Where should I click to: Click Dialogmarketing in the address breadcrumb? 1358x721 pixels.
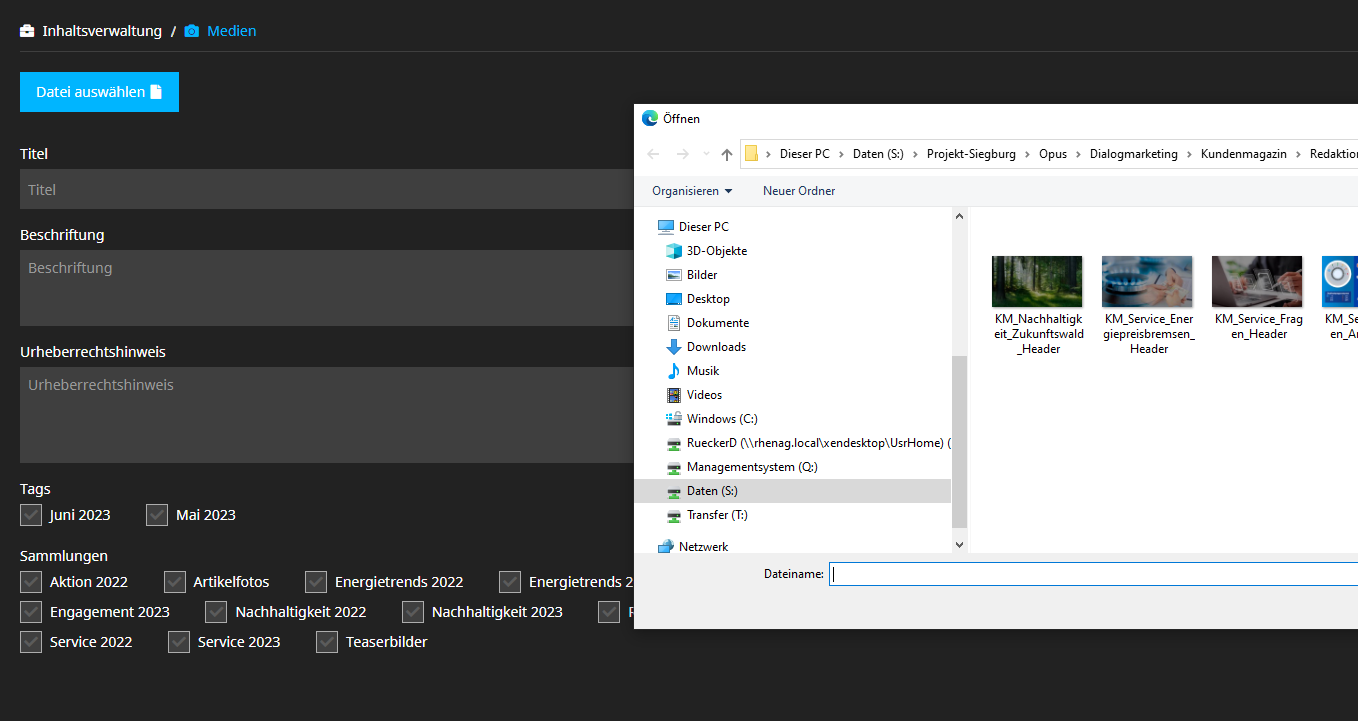tap(1133, 154)
